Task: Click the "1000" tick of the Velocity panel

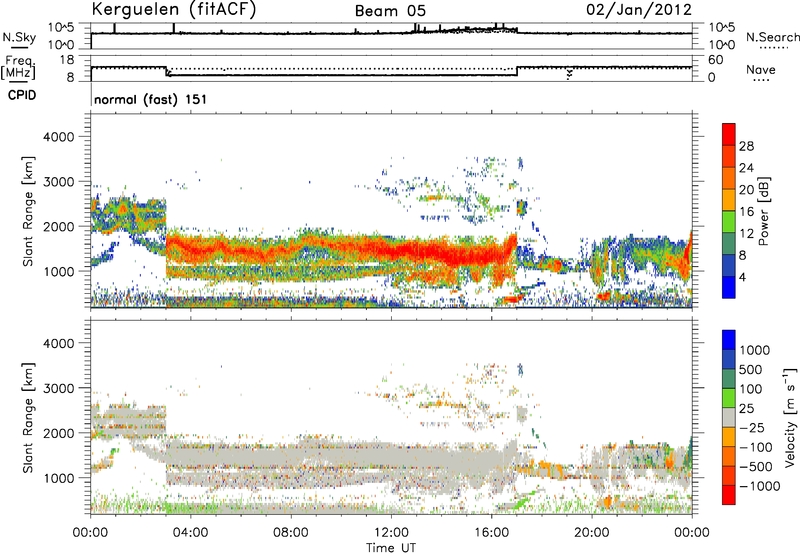Action: coord(58,478)
